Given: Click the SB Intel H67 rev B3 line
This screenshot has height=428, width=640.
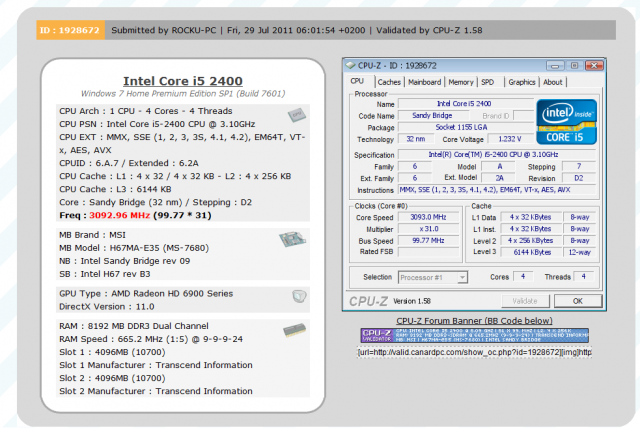Looking at the screenshot, I should 104,274.
